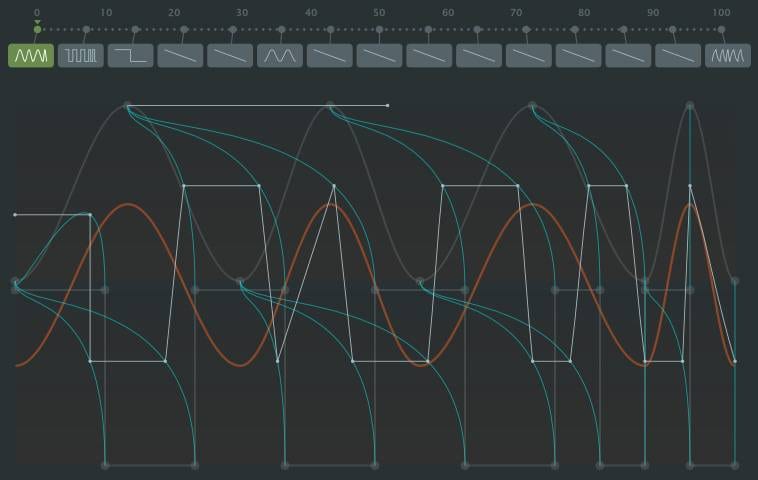Image resolution: width=758 pixels, height=480 pixels.
Task: Open the step-down waveform keyframe thumbnail
Action: pyautogui.click(x=131, y=56)
